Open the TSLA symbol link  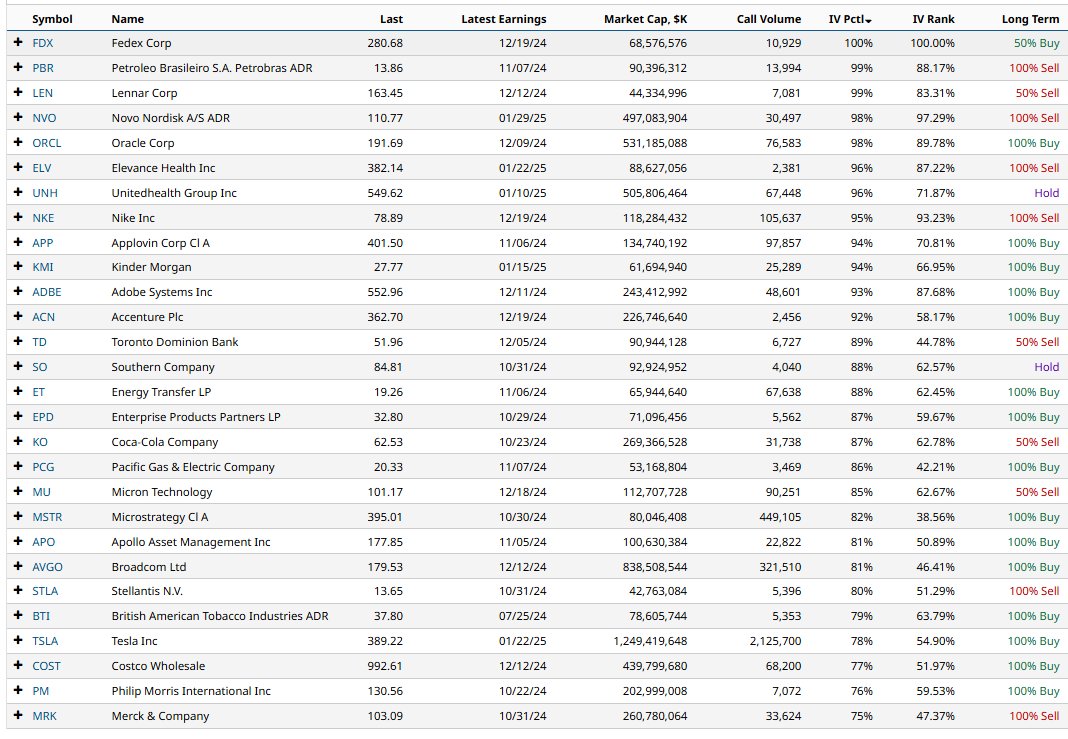tap(45, 641)
